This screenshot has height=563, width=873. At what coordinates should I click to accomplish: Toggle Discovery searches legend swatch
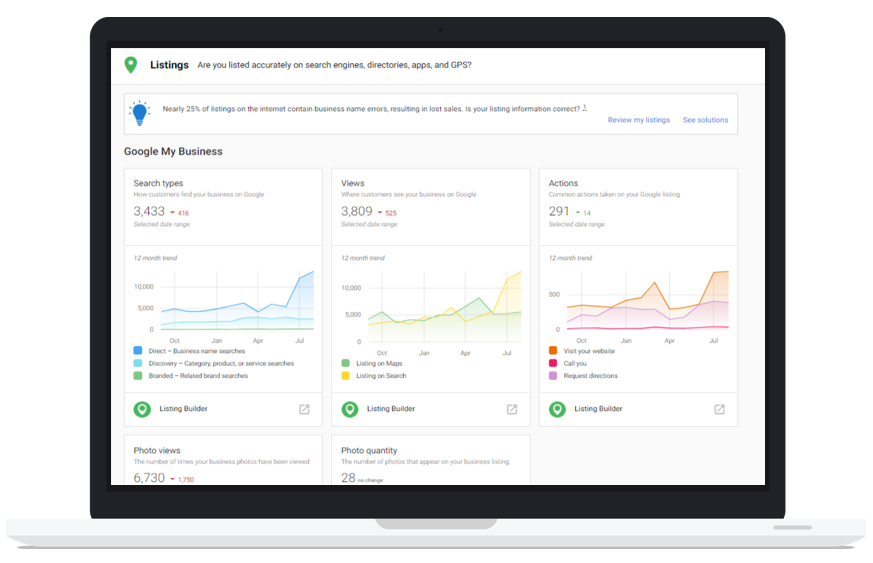click(138, 364)
